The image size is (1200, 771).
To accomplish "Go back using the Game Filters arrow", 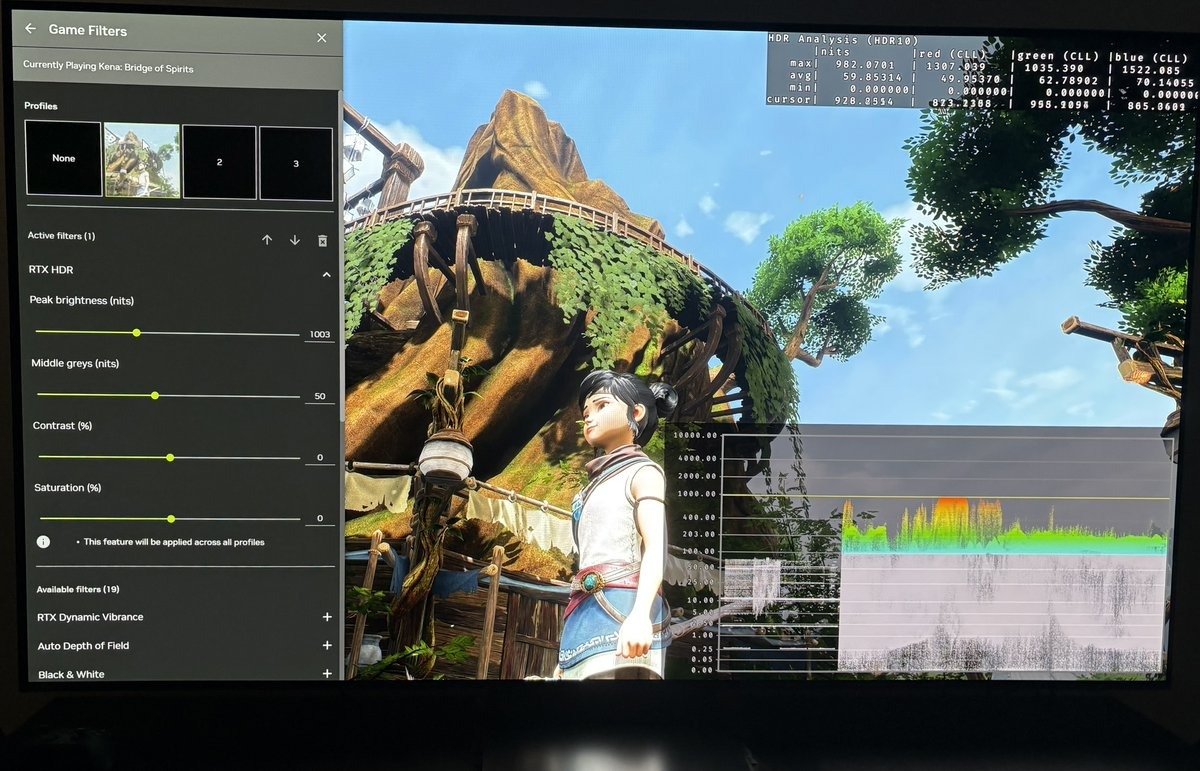I will pyautogui.click(x=30, y=29).
